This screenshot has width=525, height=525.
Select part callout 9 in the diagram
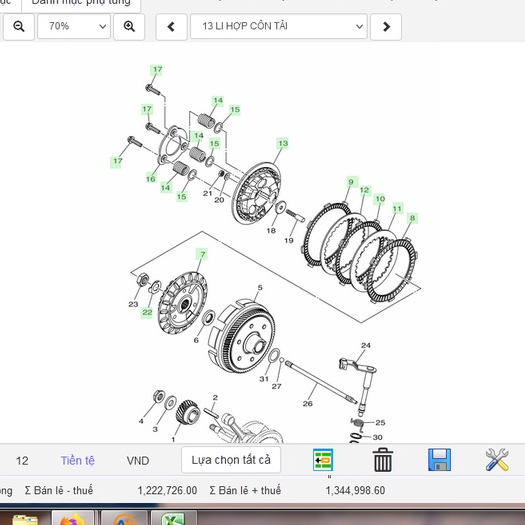351,182
